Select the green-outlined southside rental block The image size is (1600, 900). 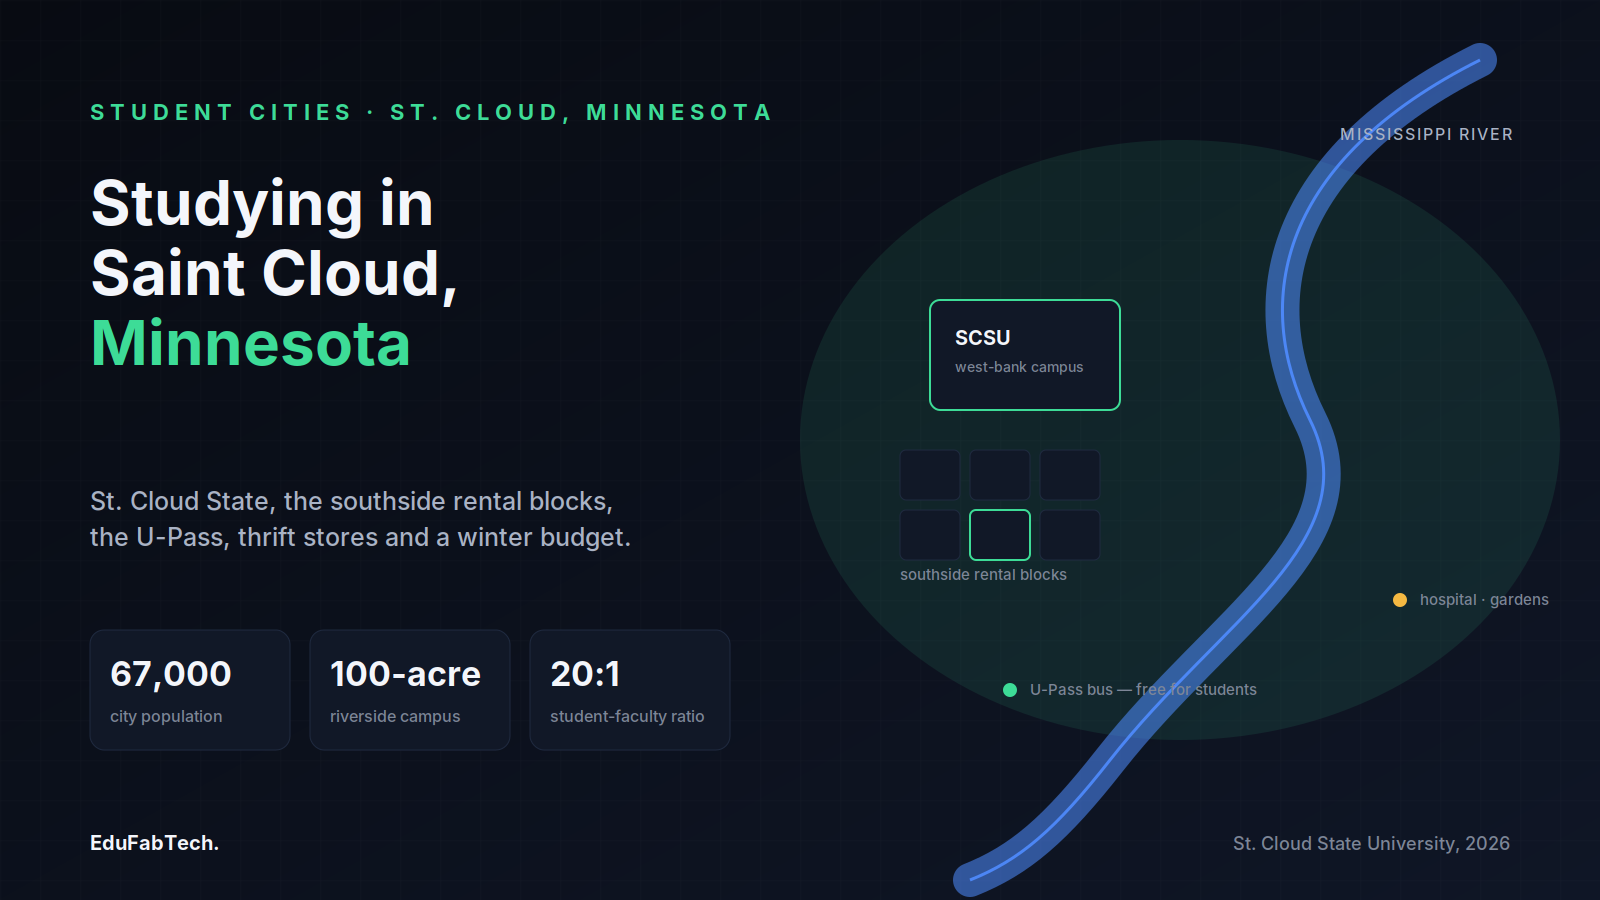tap(1000, 535)
